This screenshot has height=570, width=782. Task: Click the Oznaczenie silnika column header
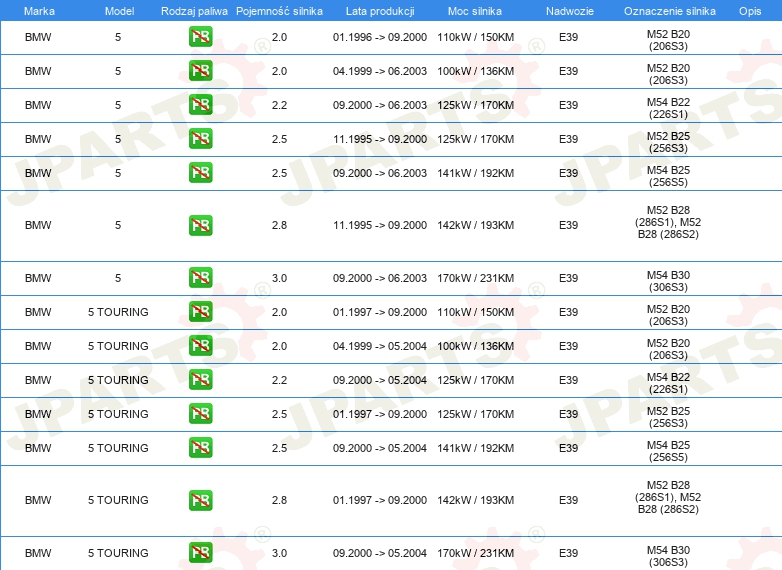[x=670, y=11]
